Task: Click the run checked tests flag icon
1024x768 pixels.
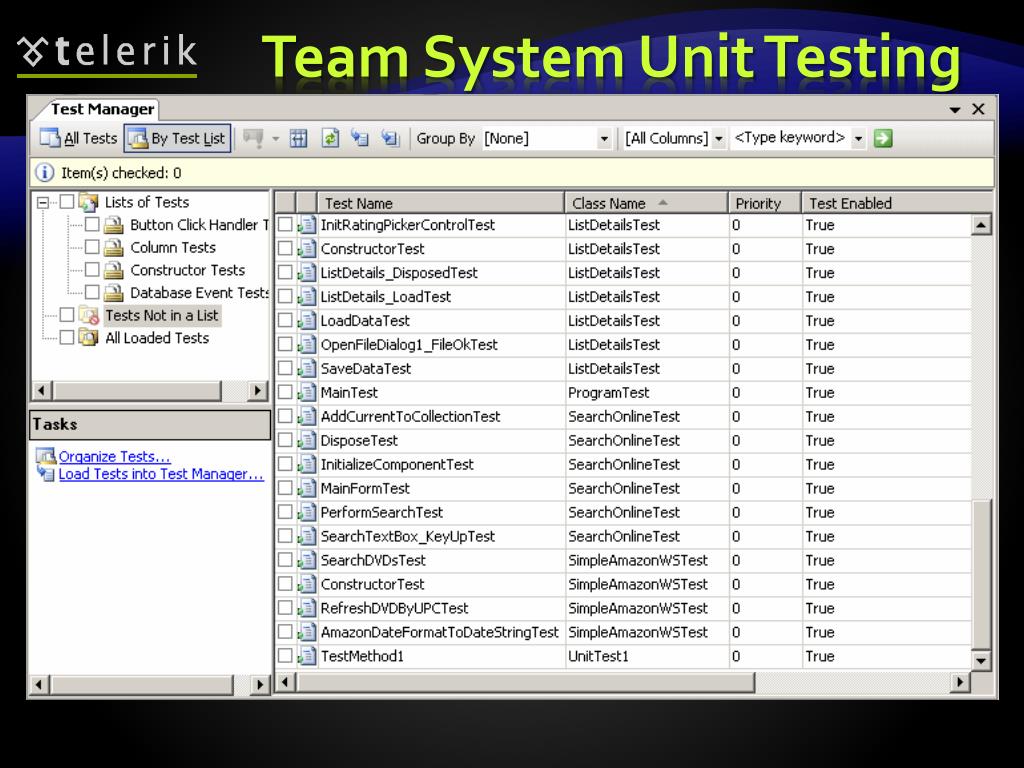Action: [x=253, y=138]
